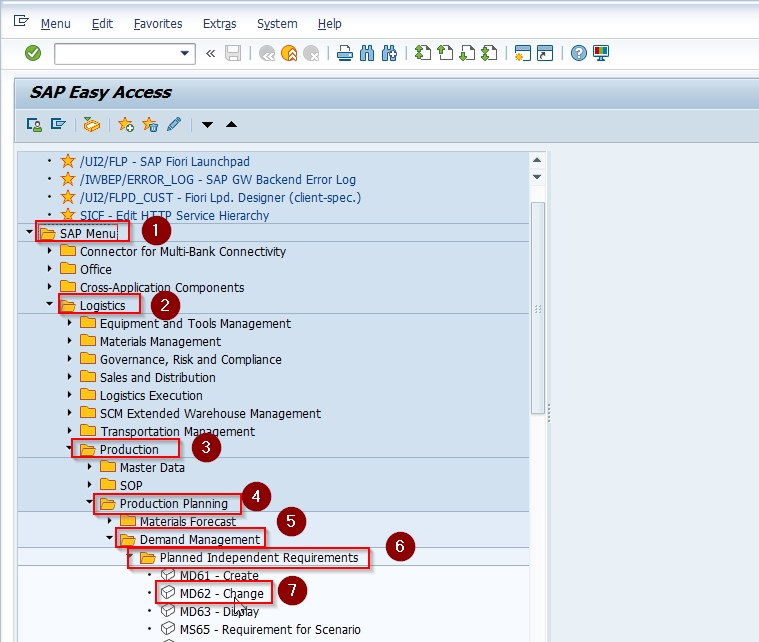Open favorite /UI2/FLP - SAP Fiori Launchpad
Viewport: 759px width, 642px height.
click(x=165, y=161)
